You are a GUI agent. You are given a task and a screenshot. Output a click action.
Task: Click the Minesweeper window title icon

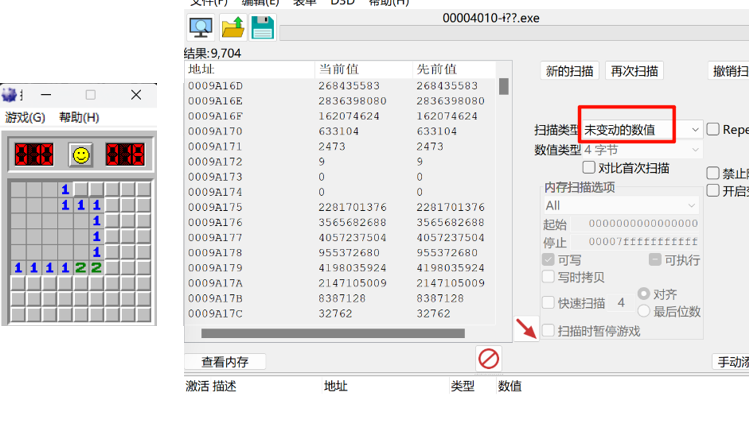(9, 95)
